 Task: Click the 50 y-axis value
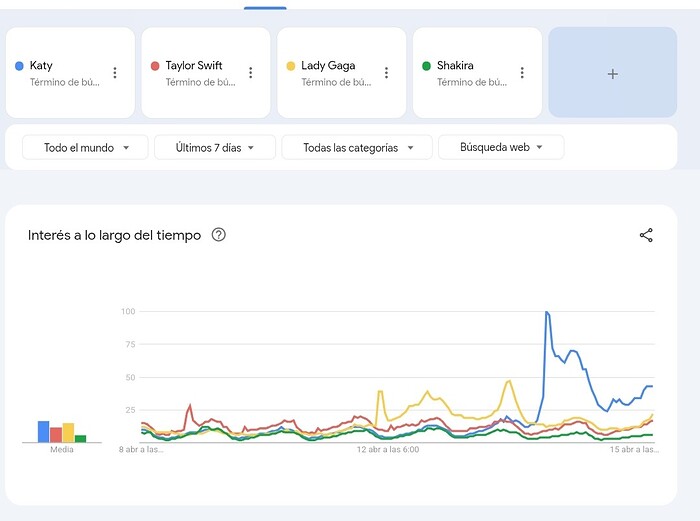point(130,377)
